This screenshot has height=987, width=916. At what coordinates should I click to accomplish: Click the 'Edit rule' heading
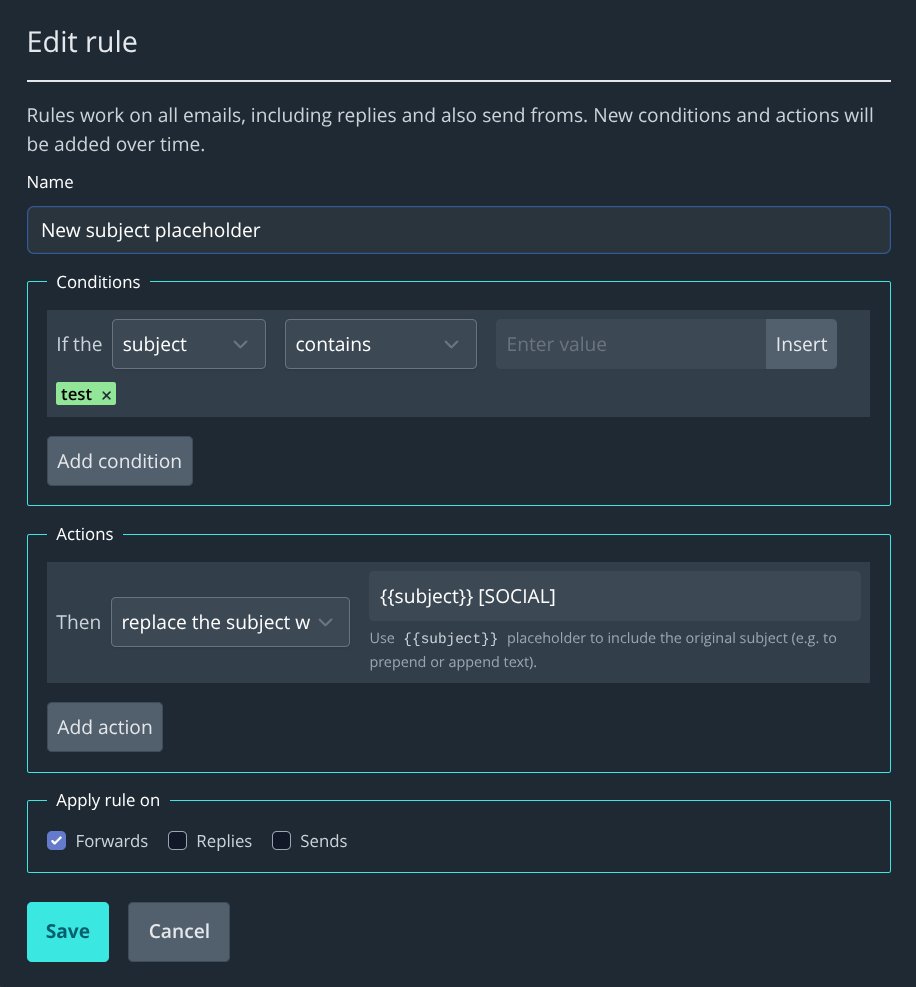pos(82,42)
